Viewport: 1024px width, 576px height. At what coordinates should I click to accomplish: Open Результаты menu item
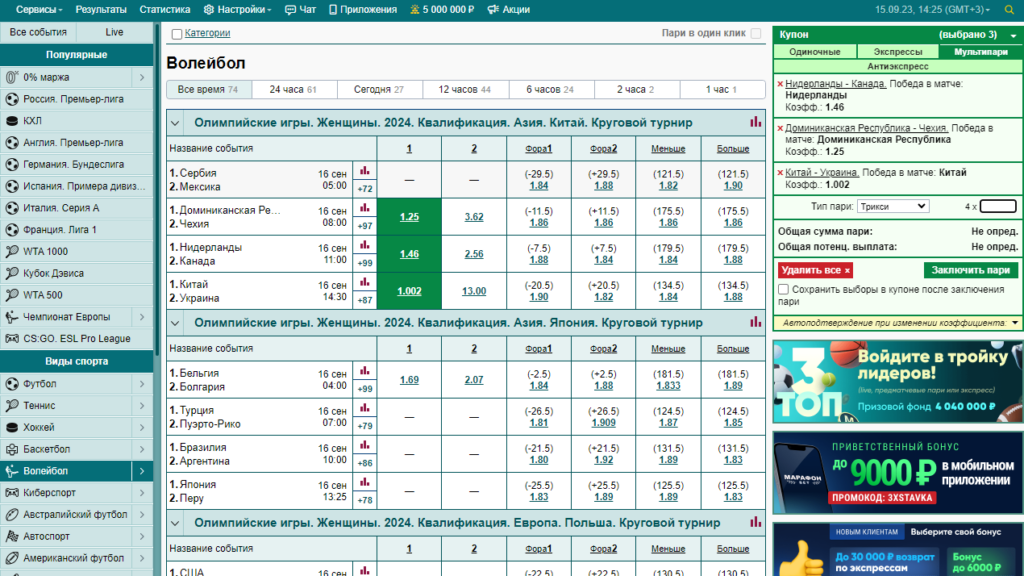click(101, 10)
